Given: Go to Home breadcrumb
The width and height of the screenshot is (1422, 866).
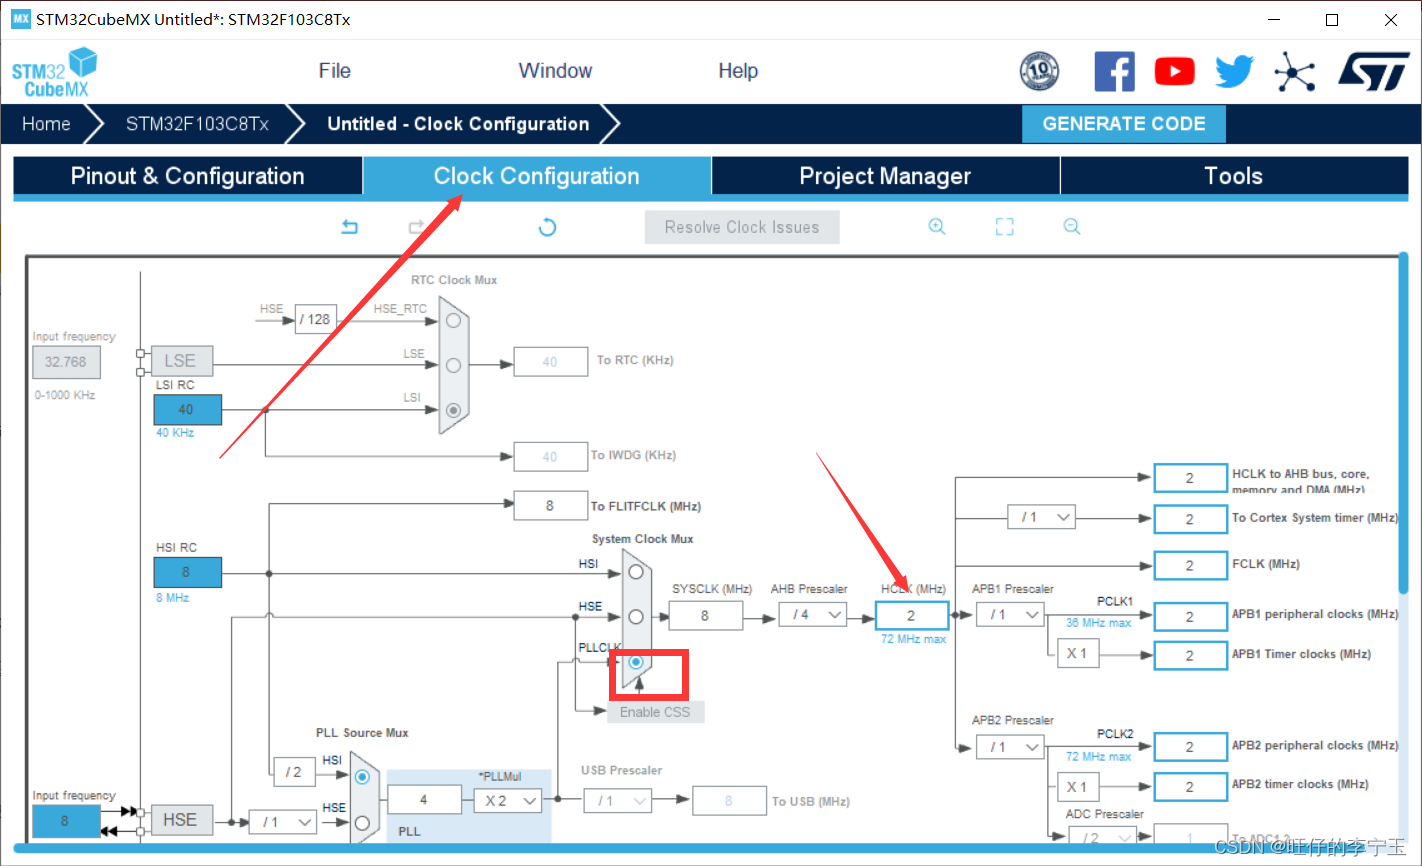Looking at the screenshot, I should (46, 124).
